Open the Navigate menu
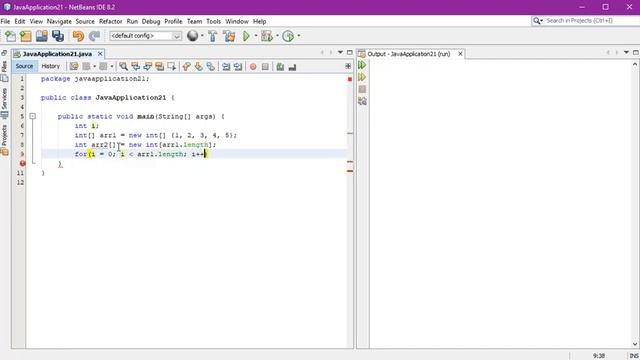640x360 pixels. 59,21
